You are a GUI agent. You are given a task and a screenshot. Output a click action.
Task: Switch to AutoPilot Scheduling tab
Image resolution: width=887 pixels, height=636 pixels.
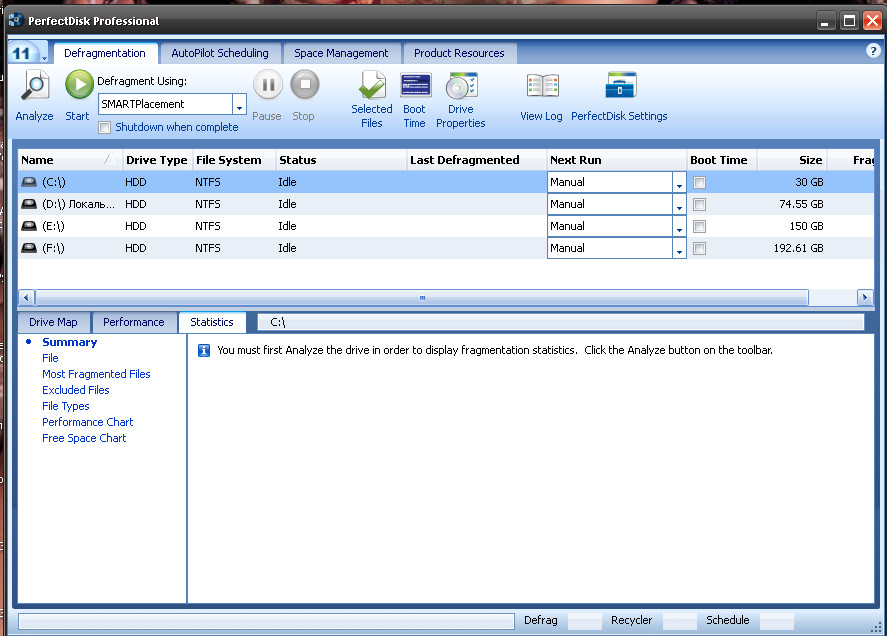coord(220,53)
